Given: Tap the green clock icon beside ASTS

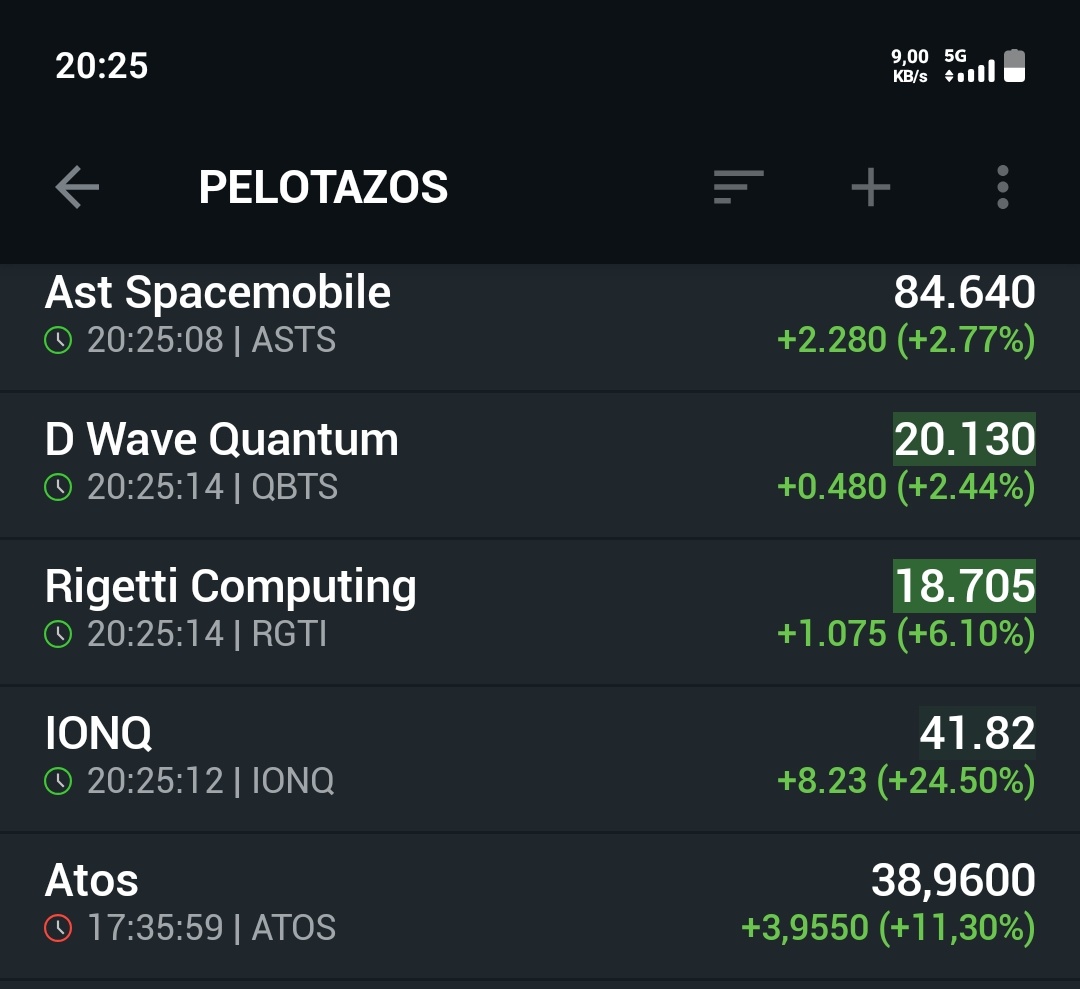Looking at the screenshot, I should point(59,341).
